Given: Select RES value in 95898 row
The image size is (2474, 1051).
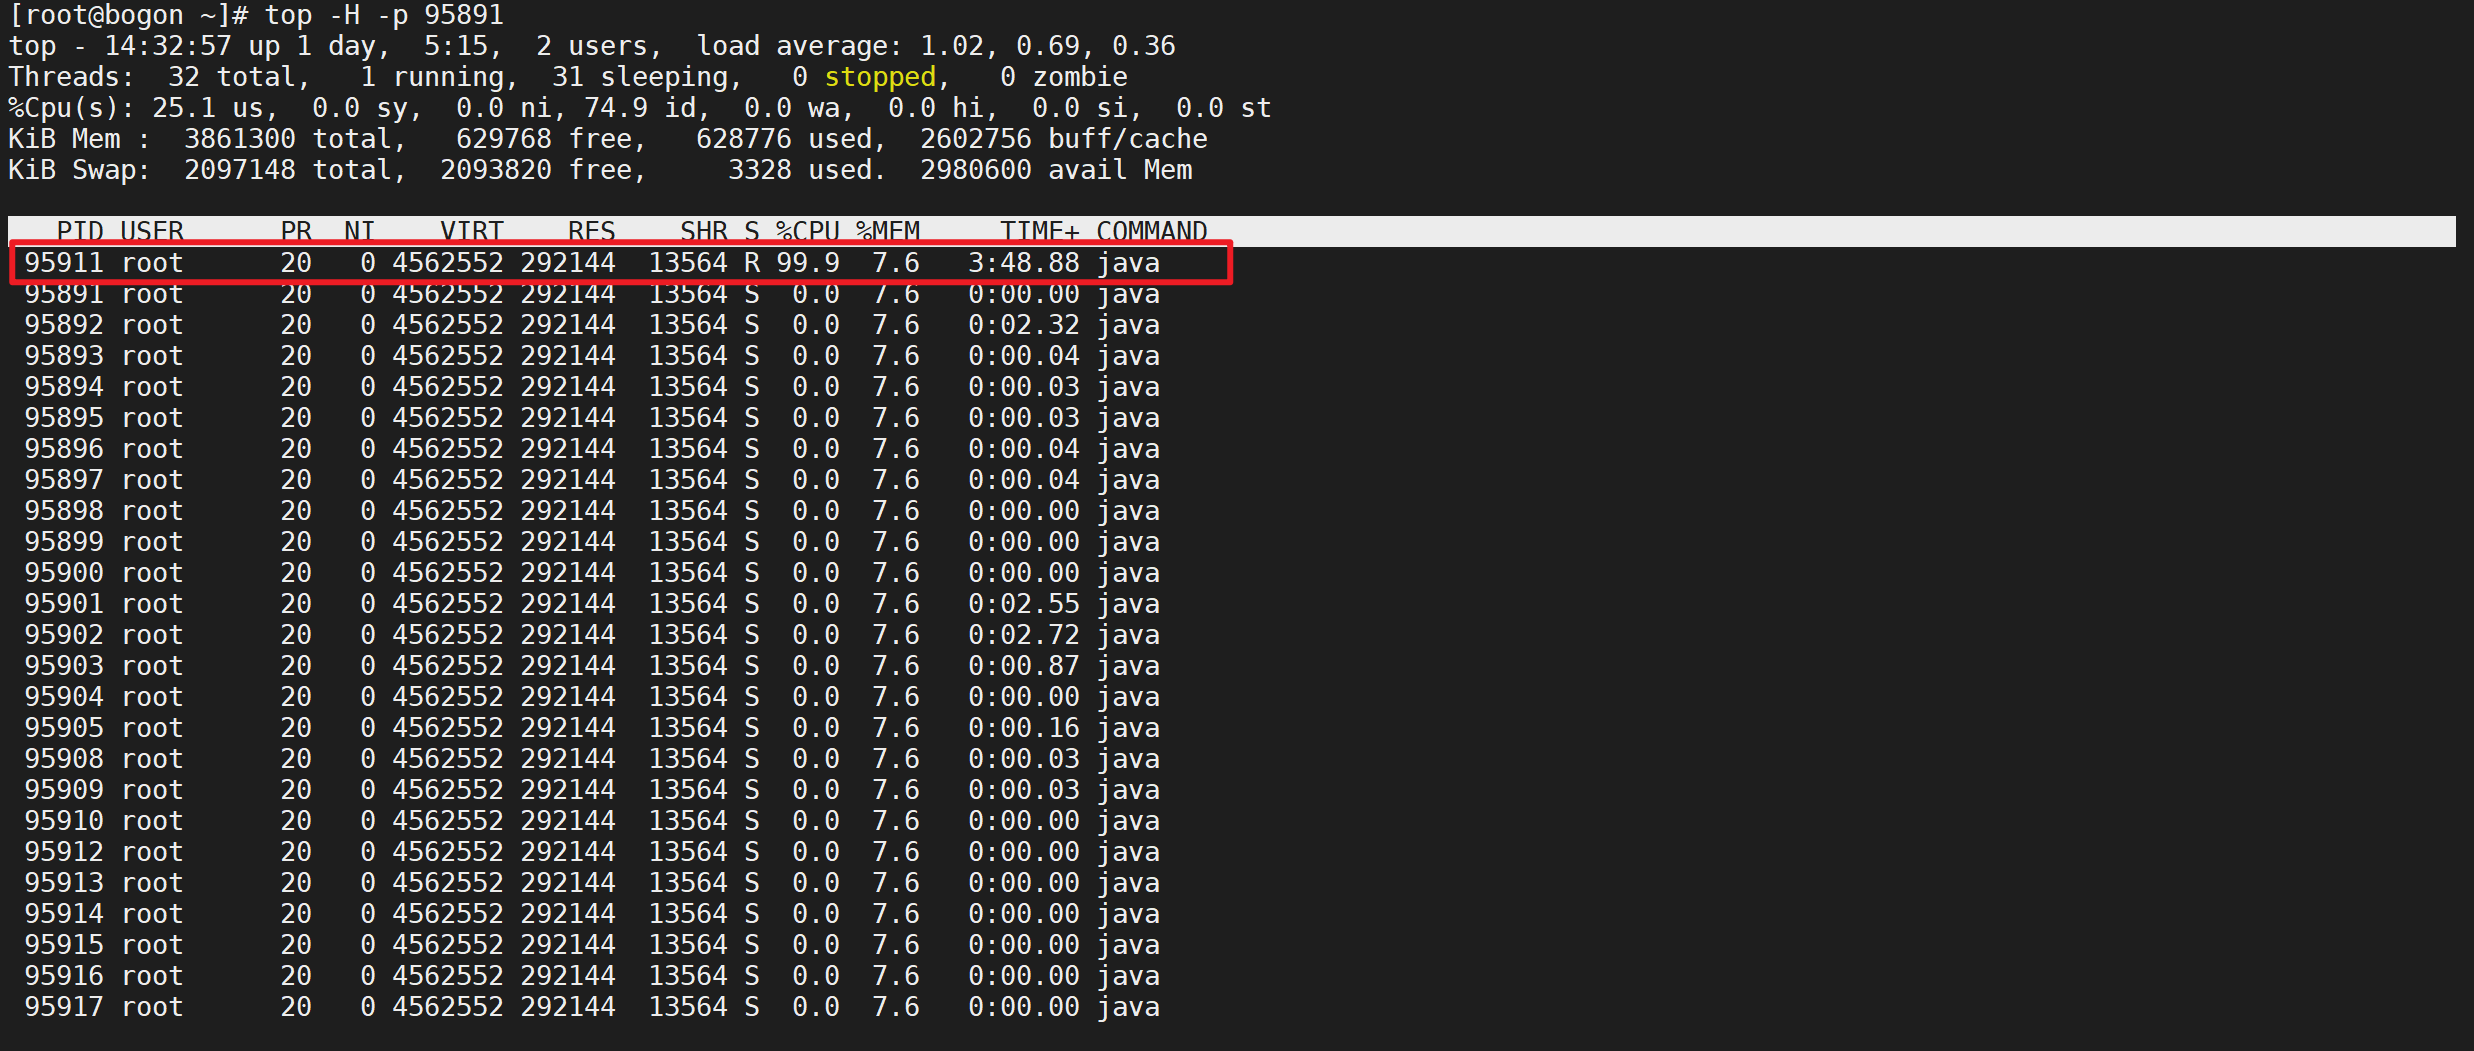Looking at the screenshot, I should point(568,511).
